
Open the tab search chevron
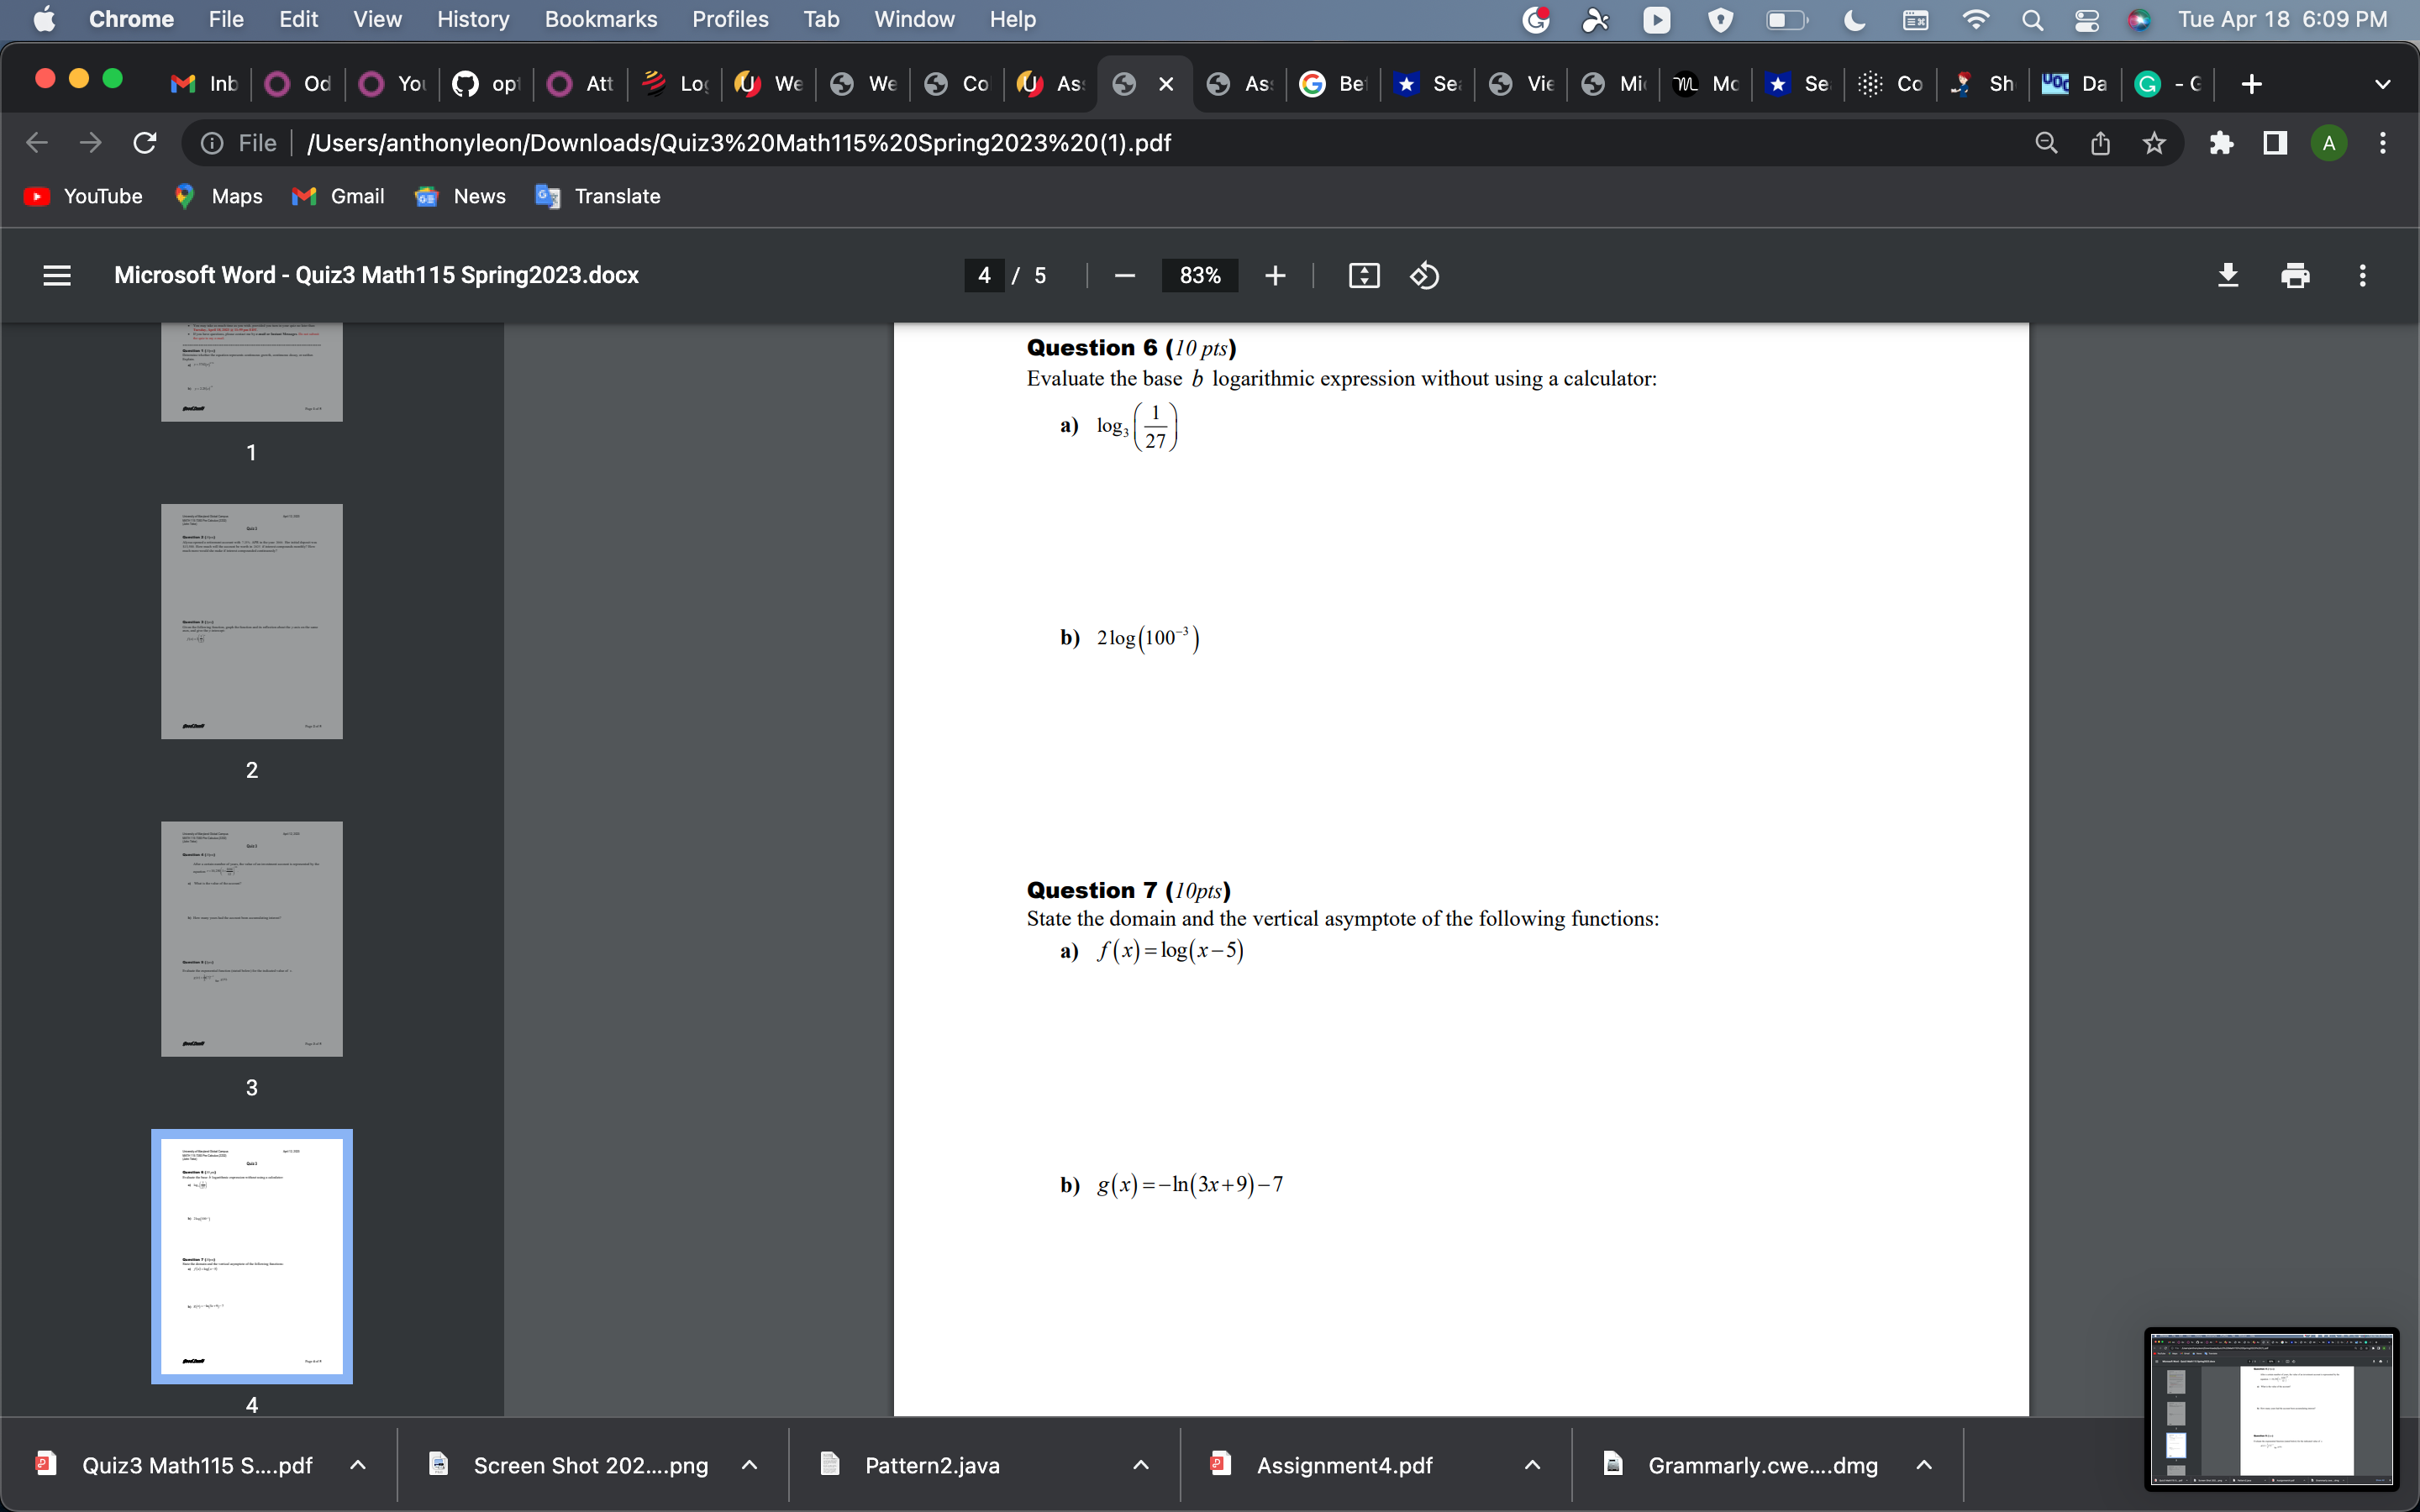coord(2382,84)
